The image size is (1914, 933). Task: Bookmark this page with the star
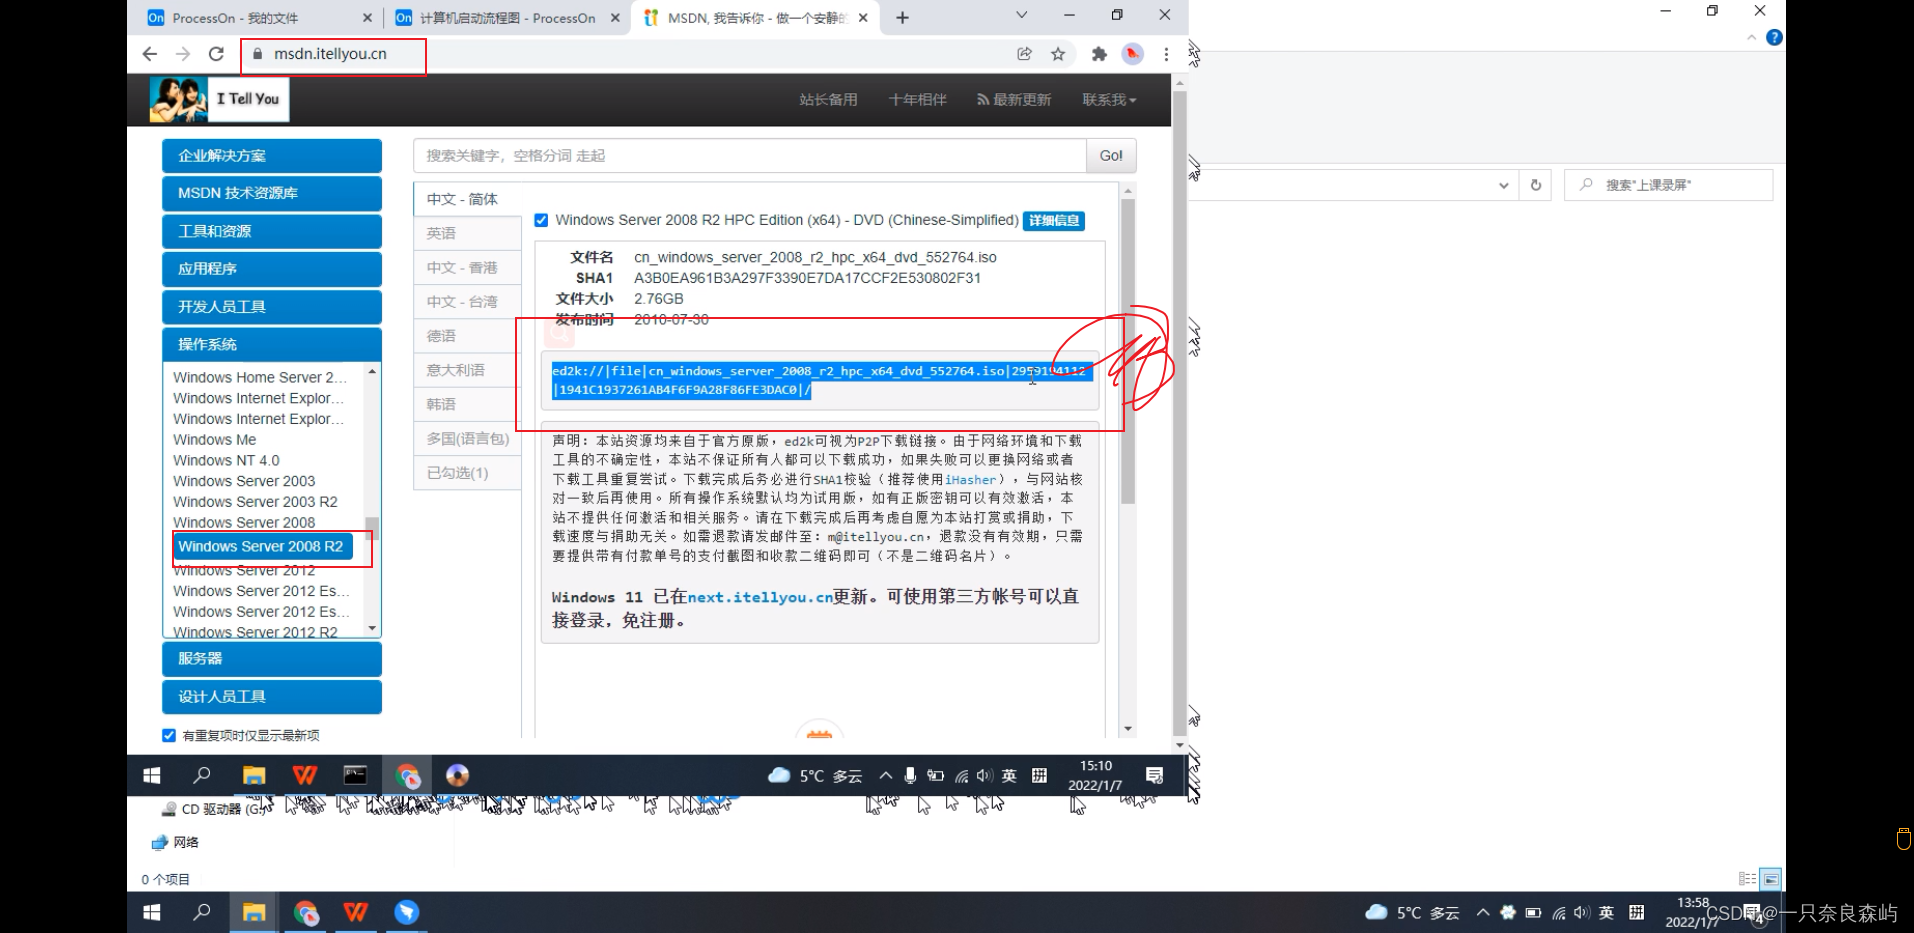click(x=1058, y=54)
